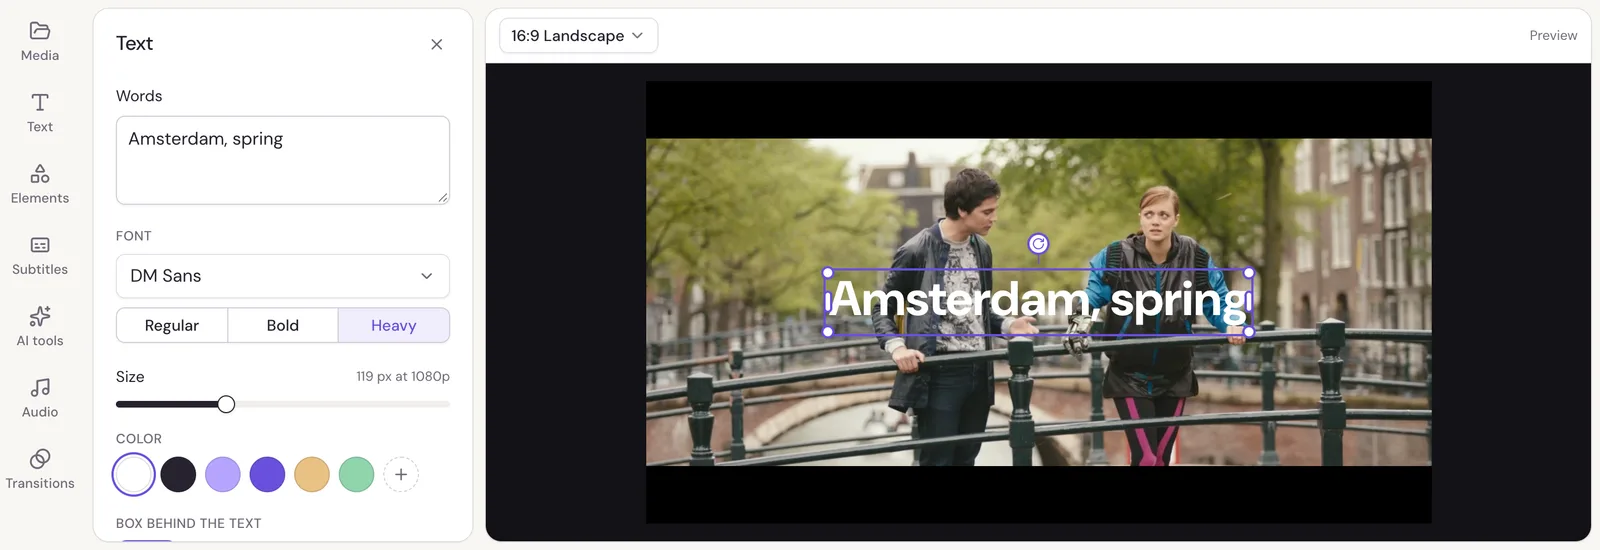Click the text size slider handle
The height and width of the screenshot is (550, 1600).
226,404
